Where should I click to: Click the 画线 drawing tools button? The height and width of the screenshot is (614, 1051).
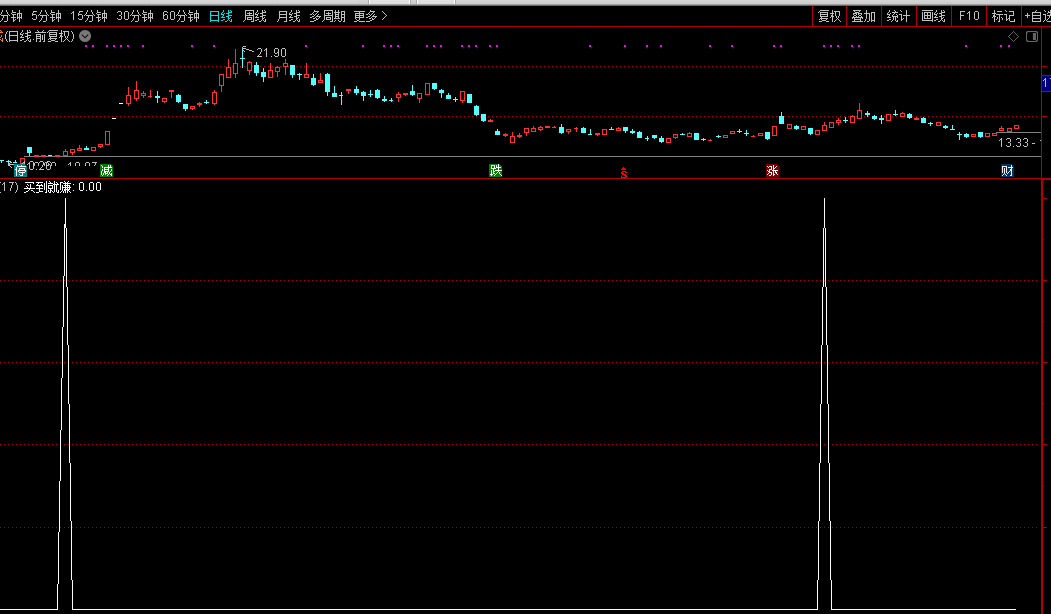click(933, 16)
